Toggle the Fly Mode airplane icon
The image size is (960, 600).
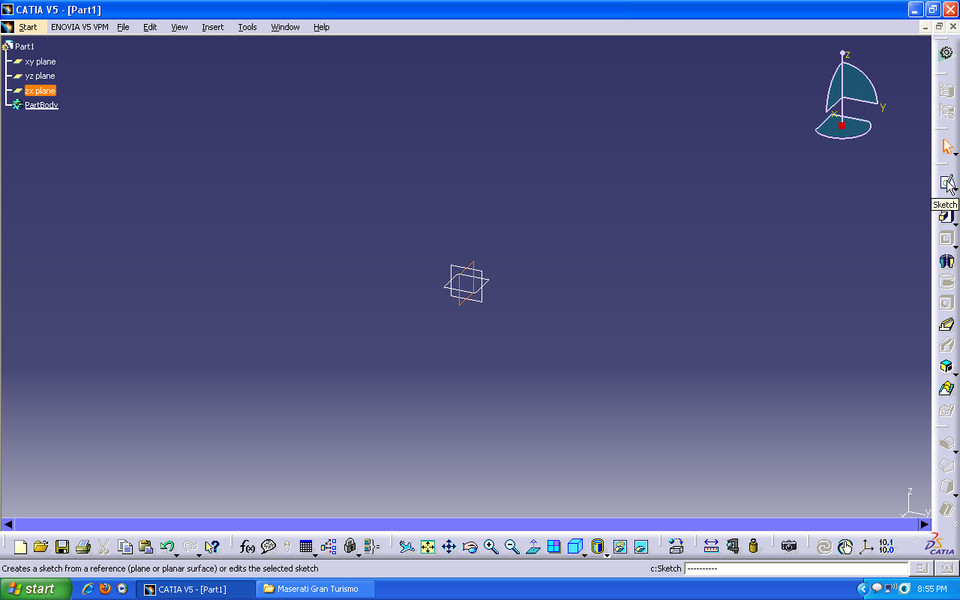pos(406,547)
